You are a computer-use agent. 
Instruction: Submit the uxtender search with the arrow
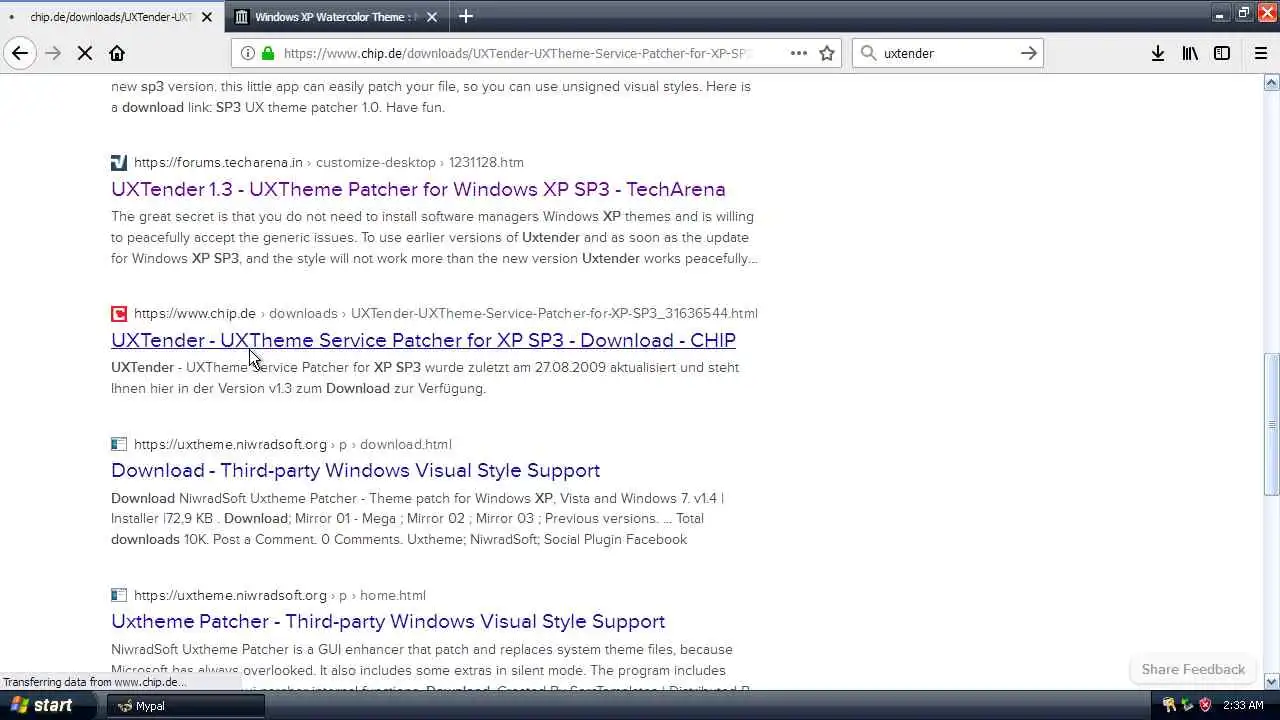click(1029, 53)
